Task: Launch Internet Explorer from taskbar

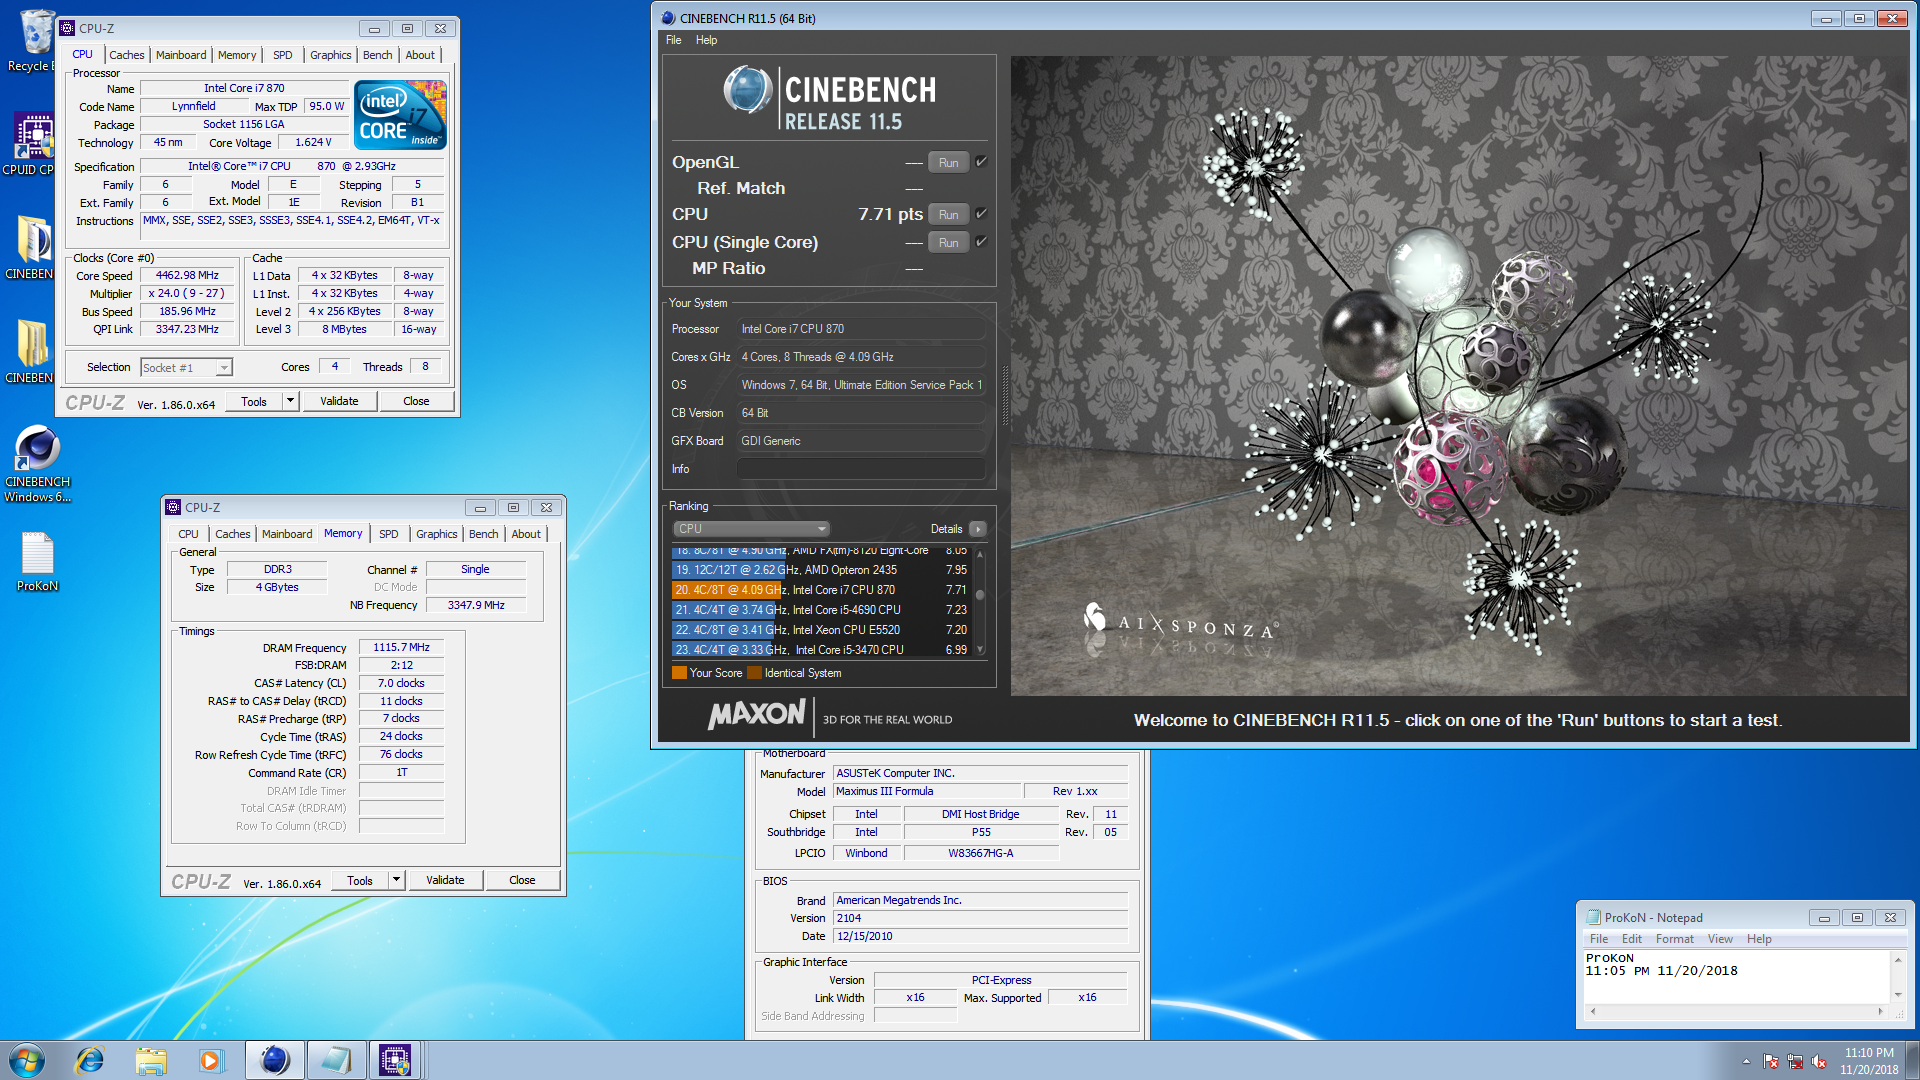Action: tap(90, 1060)
